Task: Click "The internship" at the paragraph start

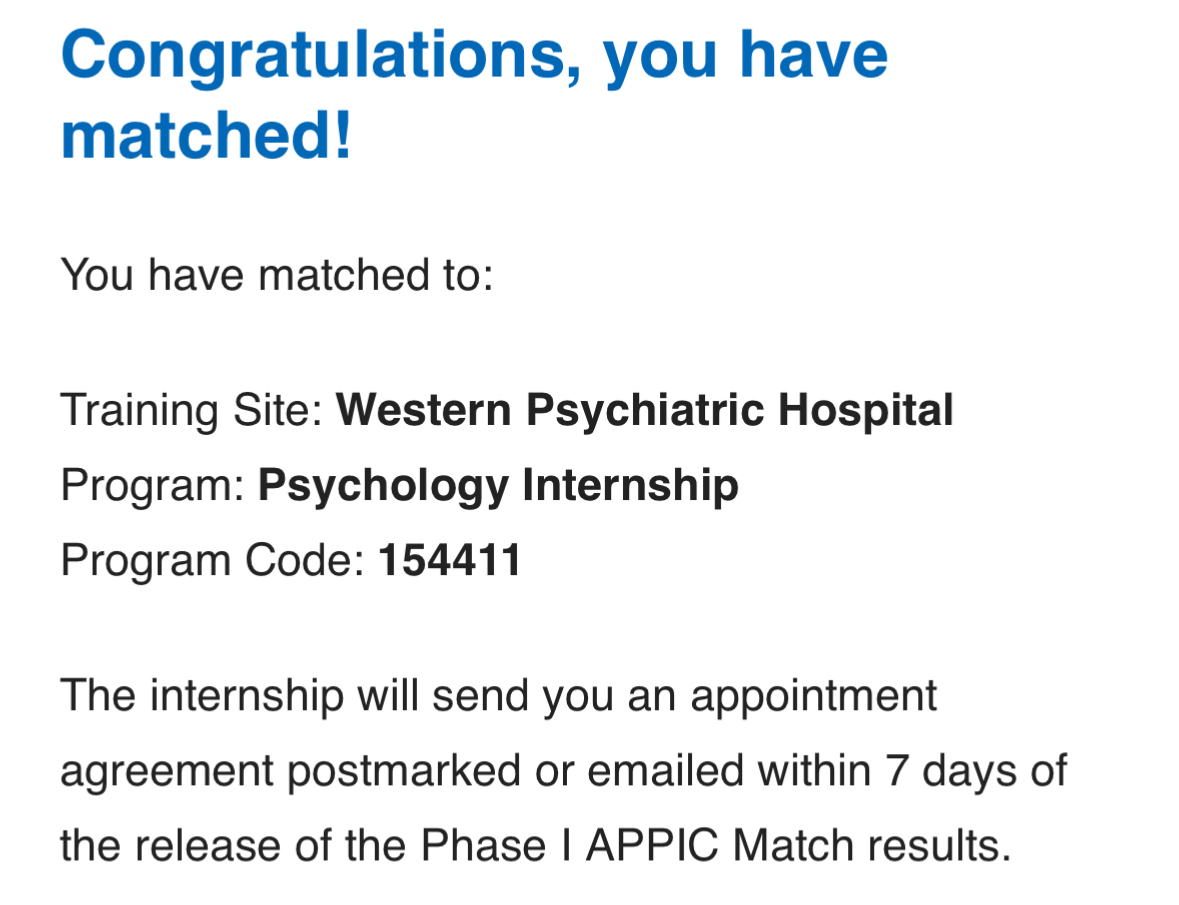Action: (x=201, y=696)
